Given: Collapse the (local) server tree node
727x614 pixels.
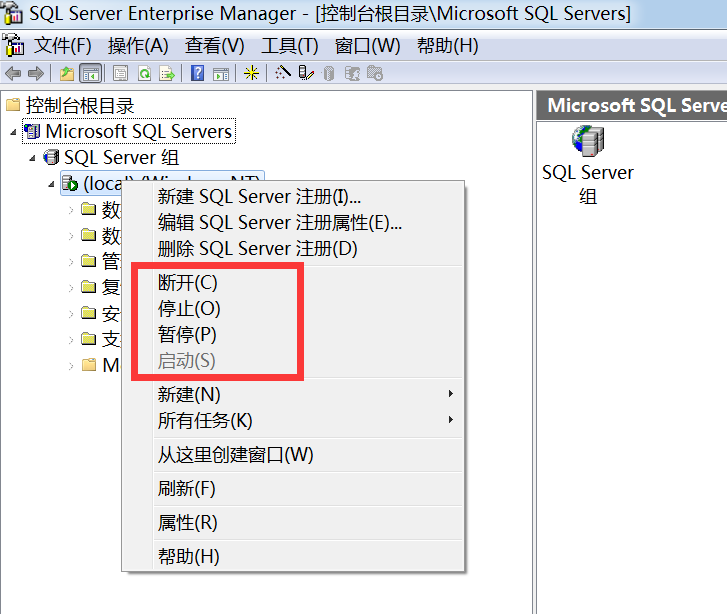Looking at the screenshot, I should coord(51,184).
